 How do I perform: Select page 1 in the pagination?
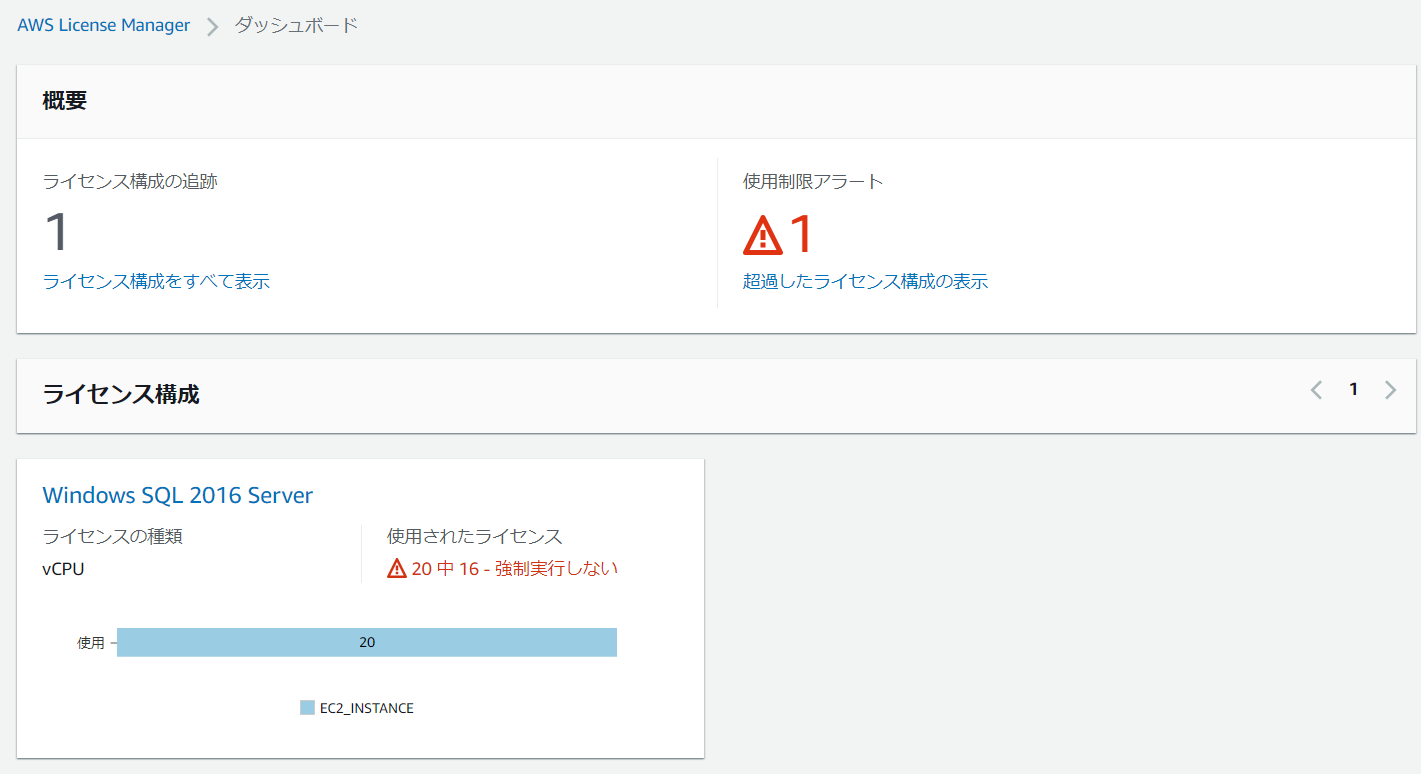click(x=1353, y=390)
